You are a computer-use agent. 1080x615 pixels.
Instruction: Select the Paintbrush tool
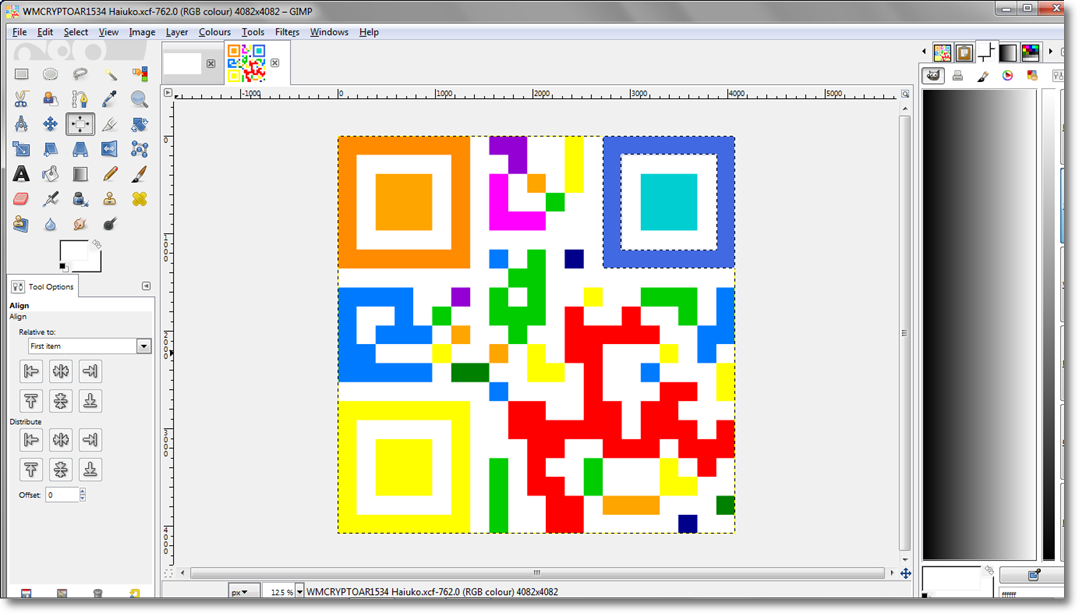140,174
